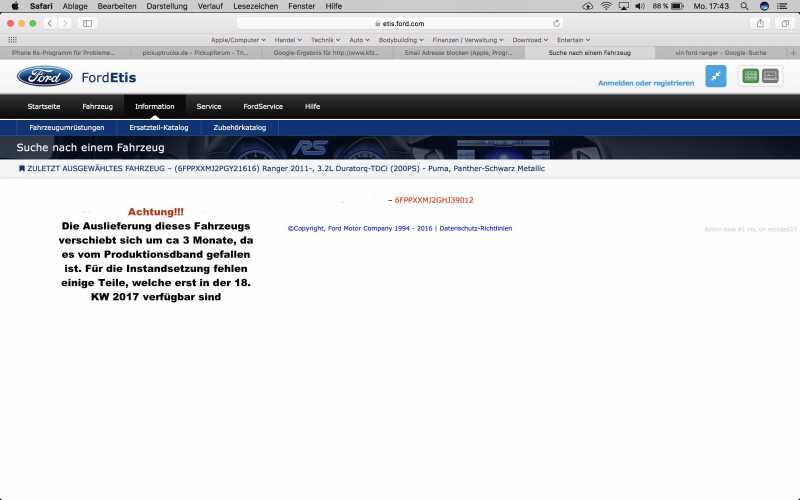Expand the Technik bookmarks folder

point(325,40)
